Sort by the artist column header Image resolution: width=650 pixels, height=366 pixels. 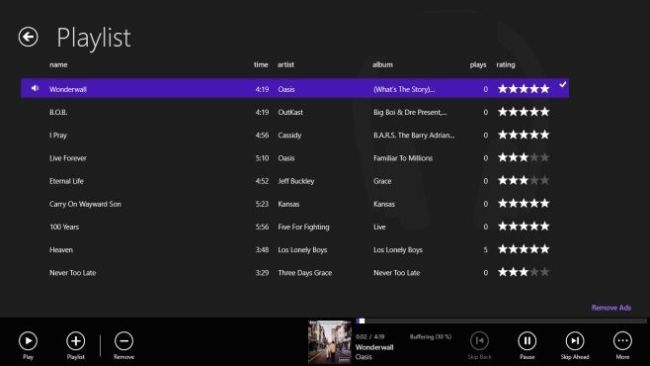pyautogui.click(x=286, y=65)
